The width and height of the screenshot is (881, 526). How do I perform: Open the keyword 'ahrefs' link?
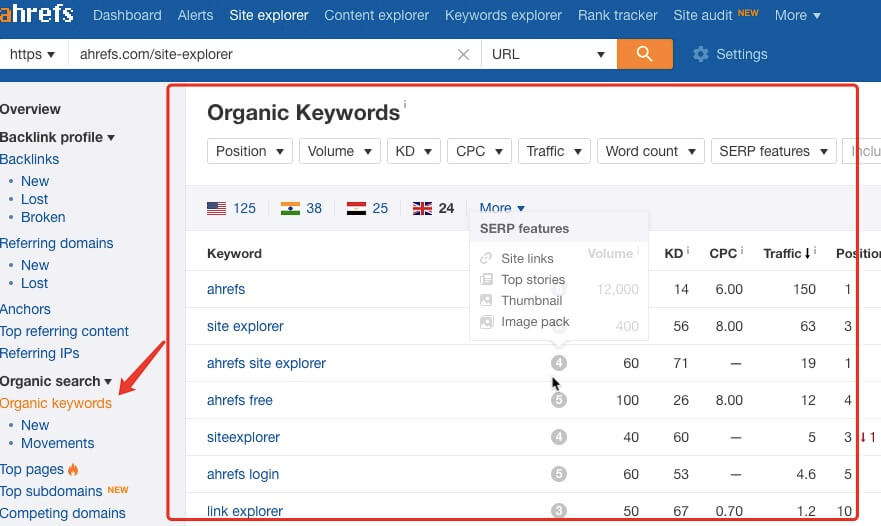[226, 289]
